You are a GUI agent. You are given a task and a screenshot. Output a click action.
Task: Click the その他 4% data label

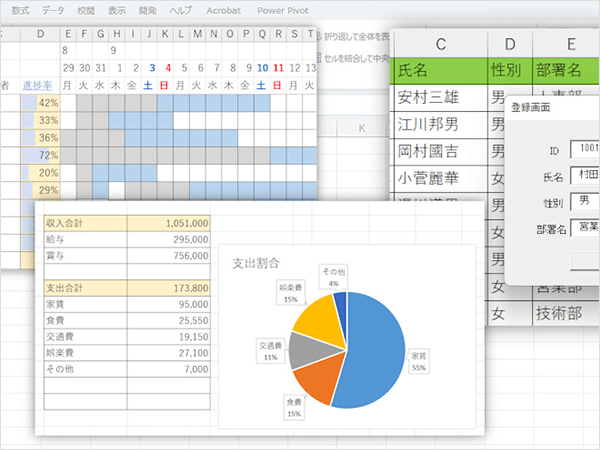coord(334,277)
